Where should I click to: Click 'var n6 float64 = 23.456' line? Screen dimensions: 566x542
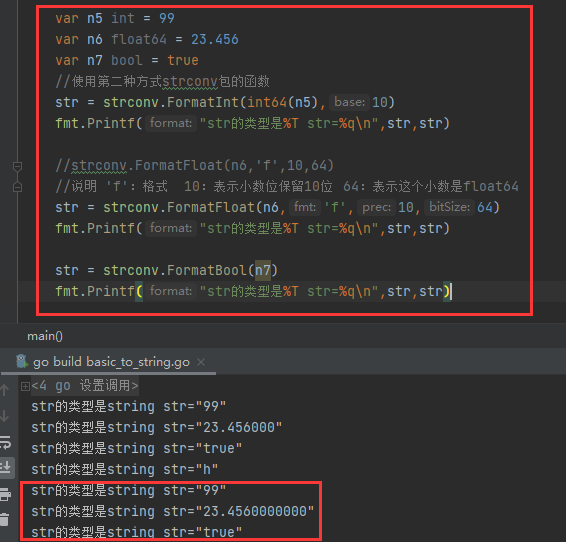pos(147,39)
